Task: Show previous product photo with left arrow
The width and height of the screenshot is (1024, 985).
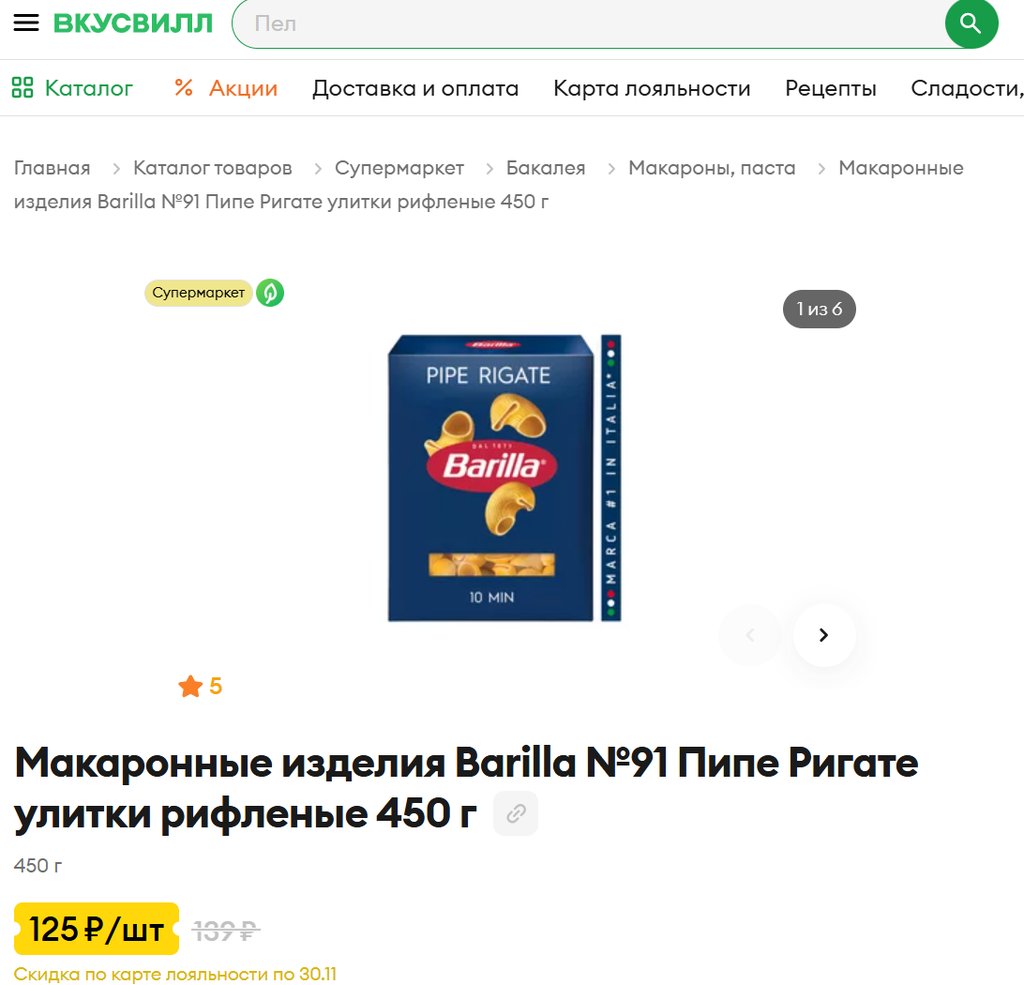Action: (x=750, y=635)
